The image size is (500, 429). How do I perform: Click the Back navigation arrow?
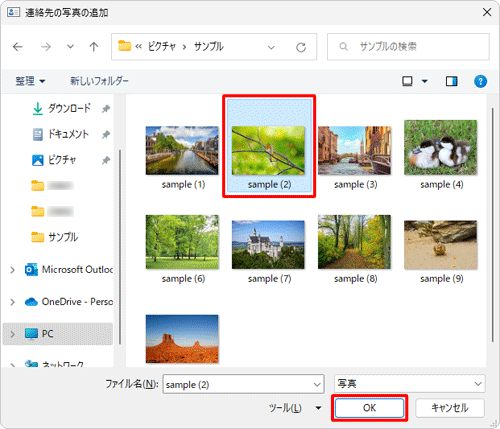18,47
